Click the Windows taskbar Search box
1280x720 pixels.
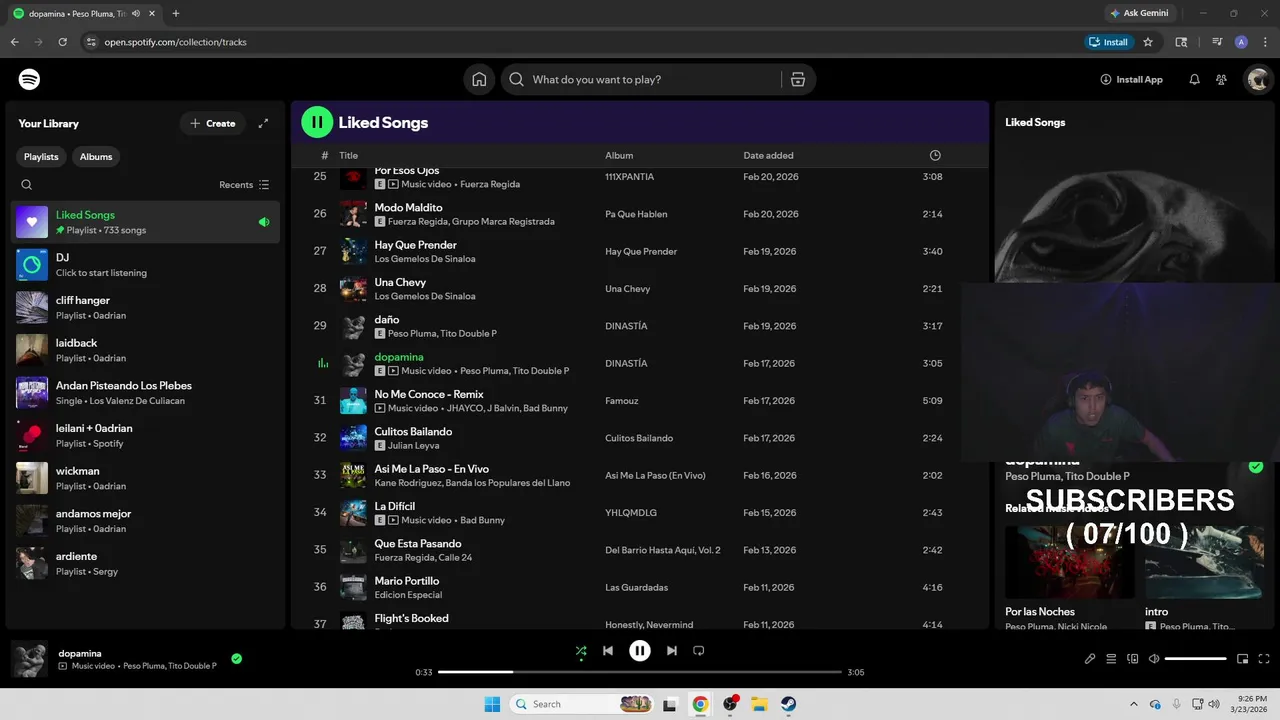pos(583,704)
